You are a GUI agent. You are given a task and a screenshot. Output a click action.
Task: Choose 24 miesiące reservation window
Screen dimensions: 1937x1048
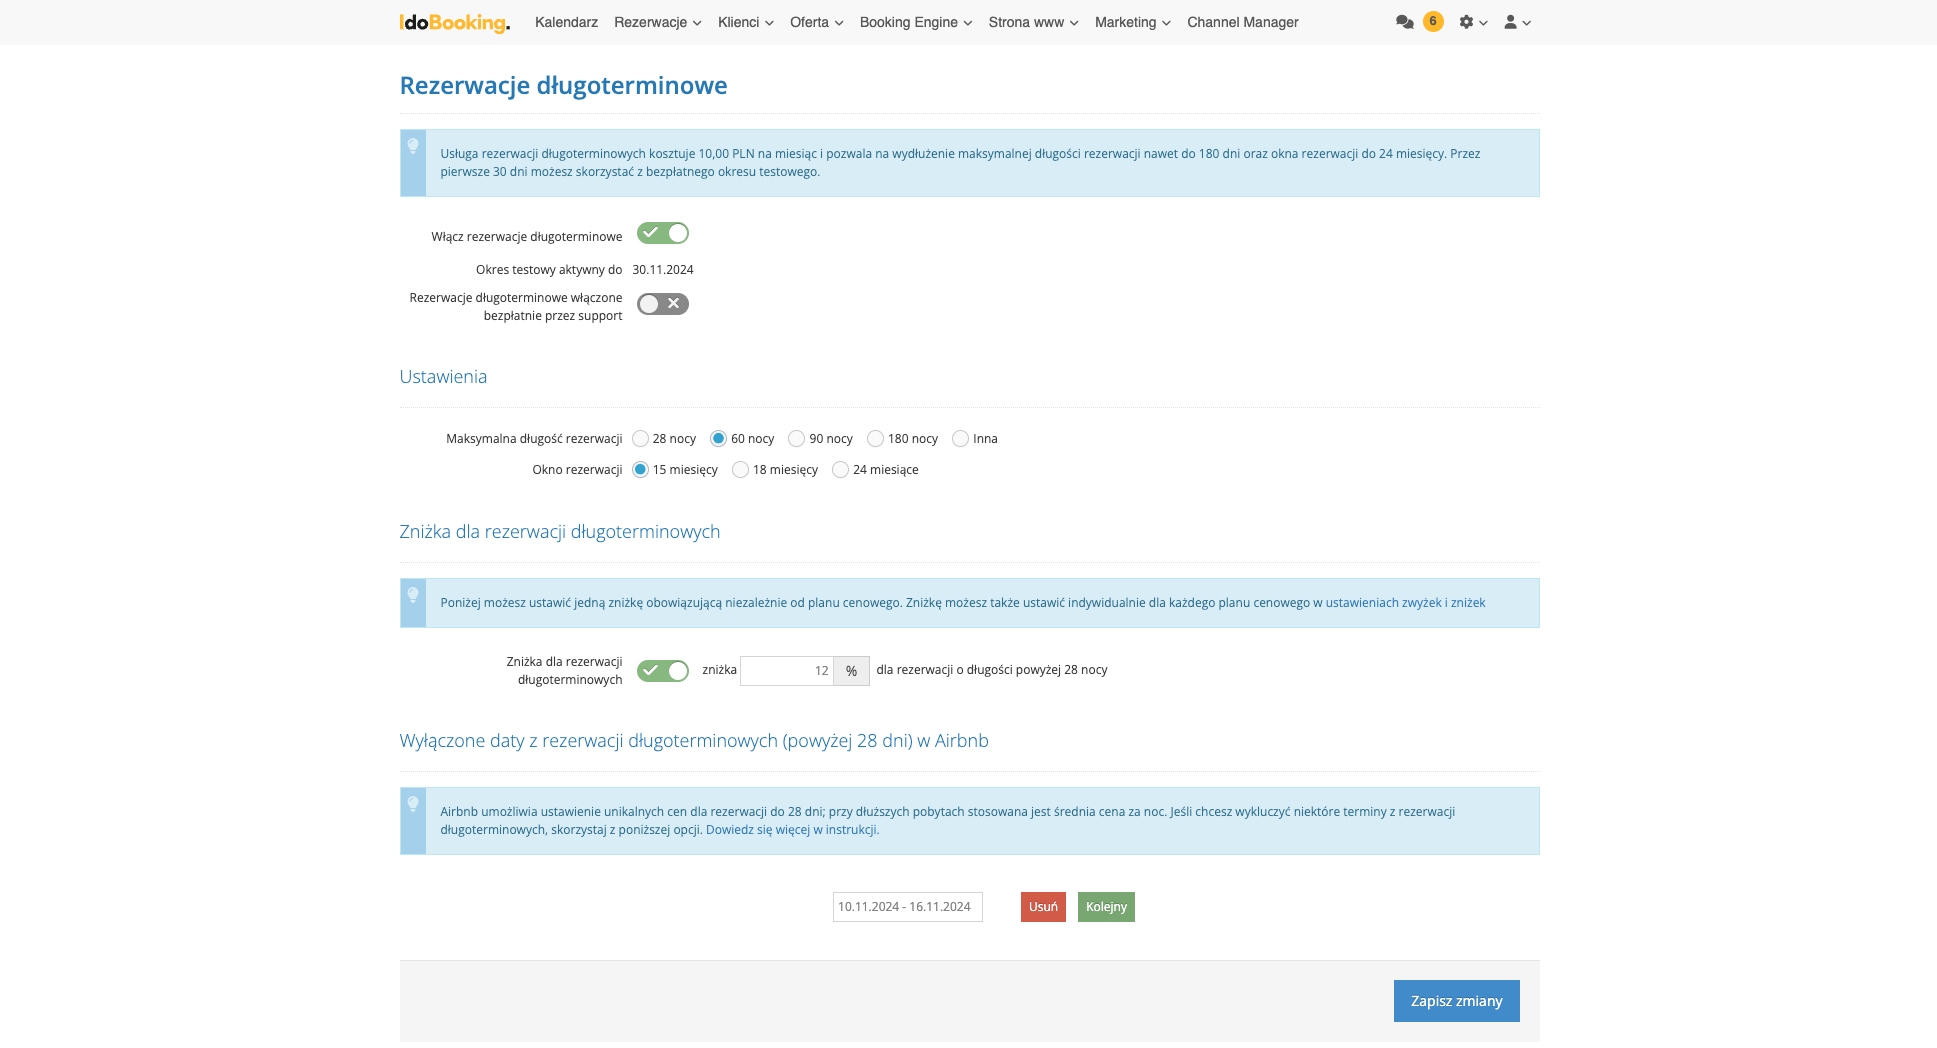click(x=841, y=470)
